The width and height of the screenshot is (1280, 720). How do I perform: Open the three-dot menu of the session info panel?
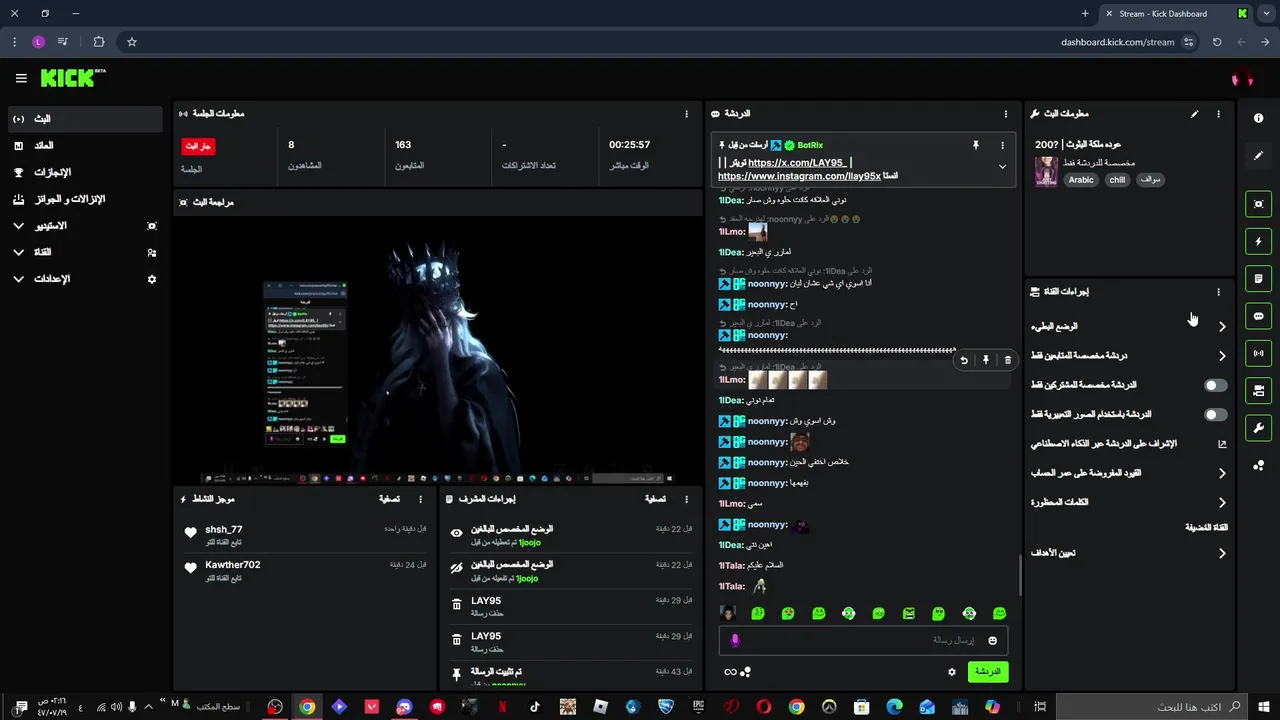pos(686,114)
